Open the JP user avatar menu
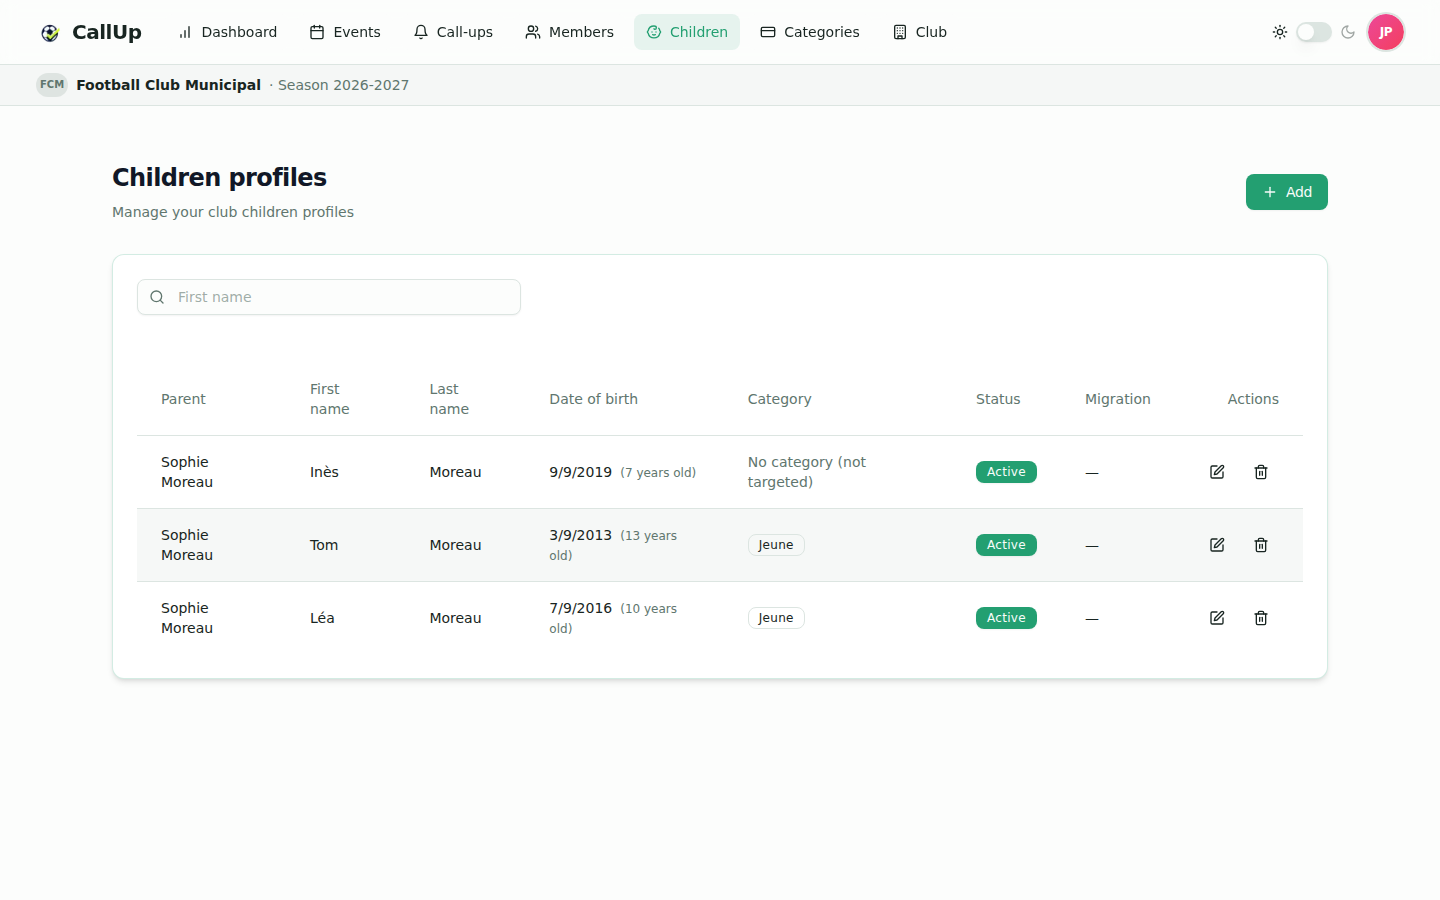Screen dimensions: 1440x900 (x=1386, y=32)
